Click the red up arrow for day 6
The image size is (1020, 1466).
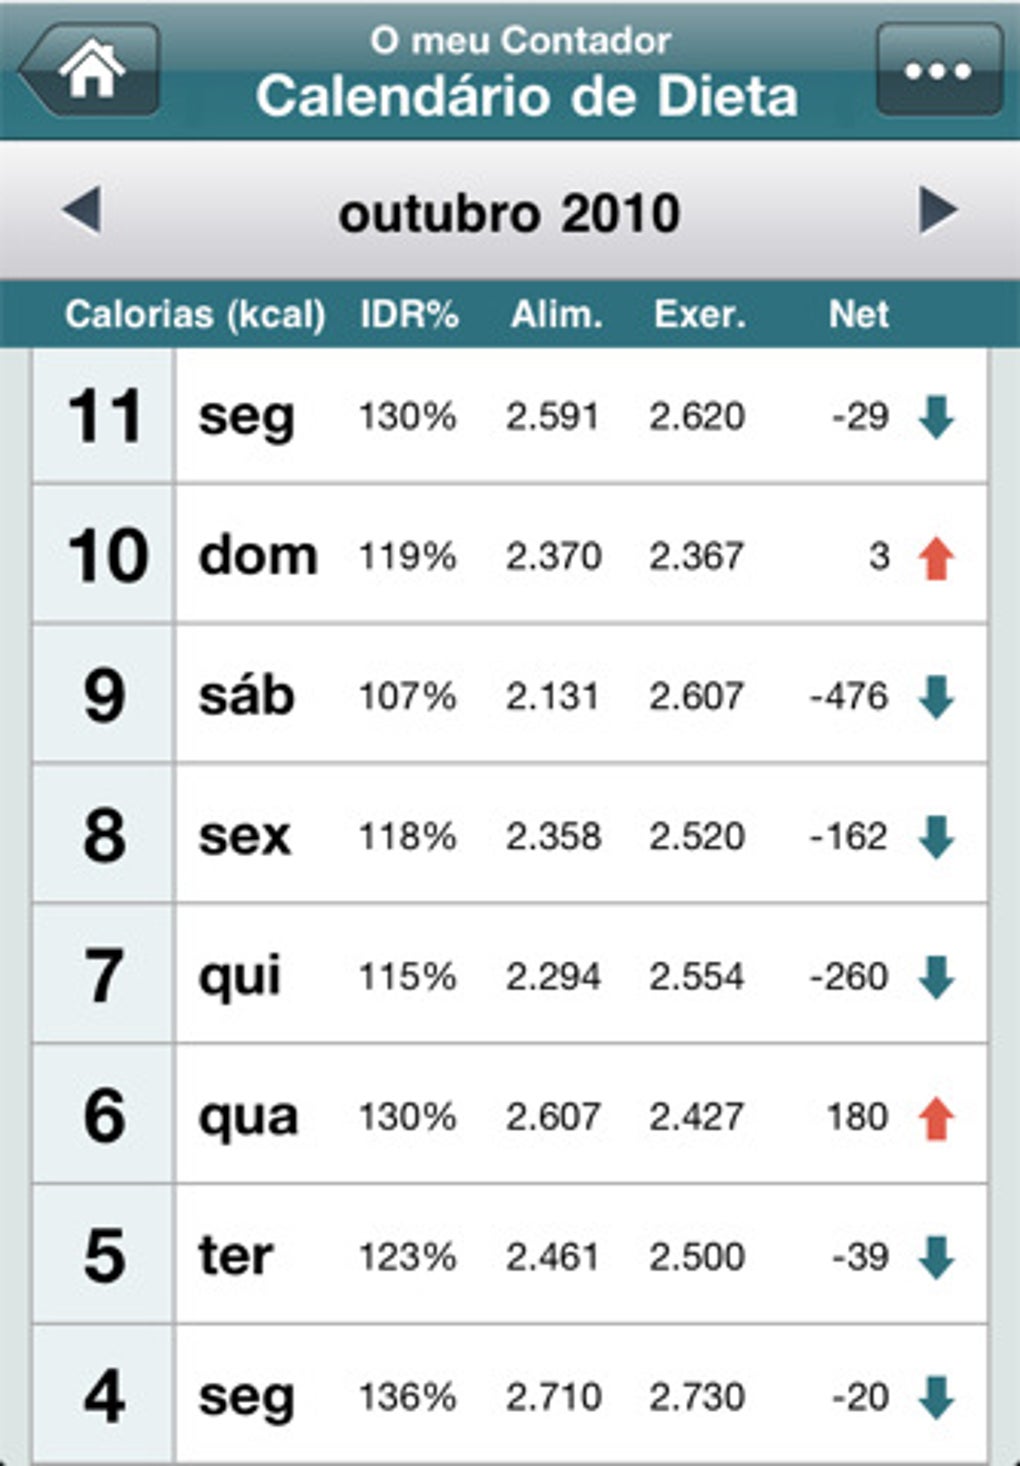coord(936,1118)
